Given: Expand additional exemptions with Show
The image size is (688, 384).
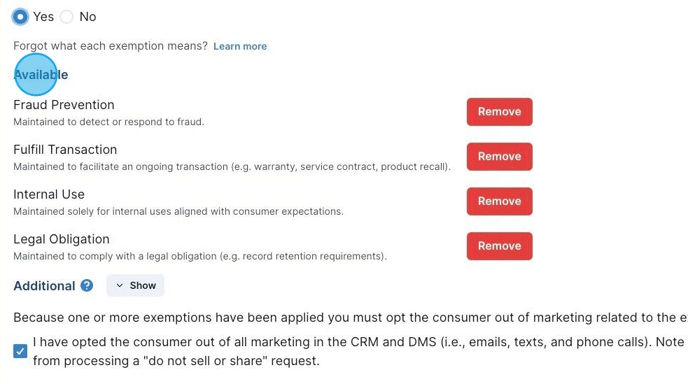Looking at the screenshot, I should 135,285.
